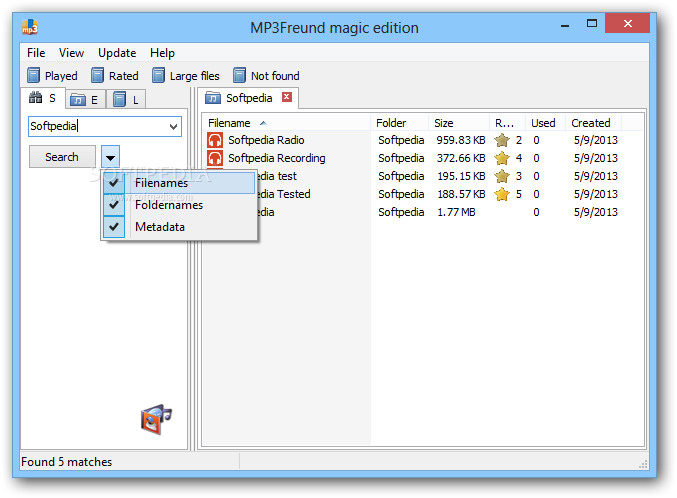
Task: Minimize the MP3Freund window
Action: pos(564,25)
